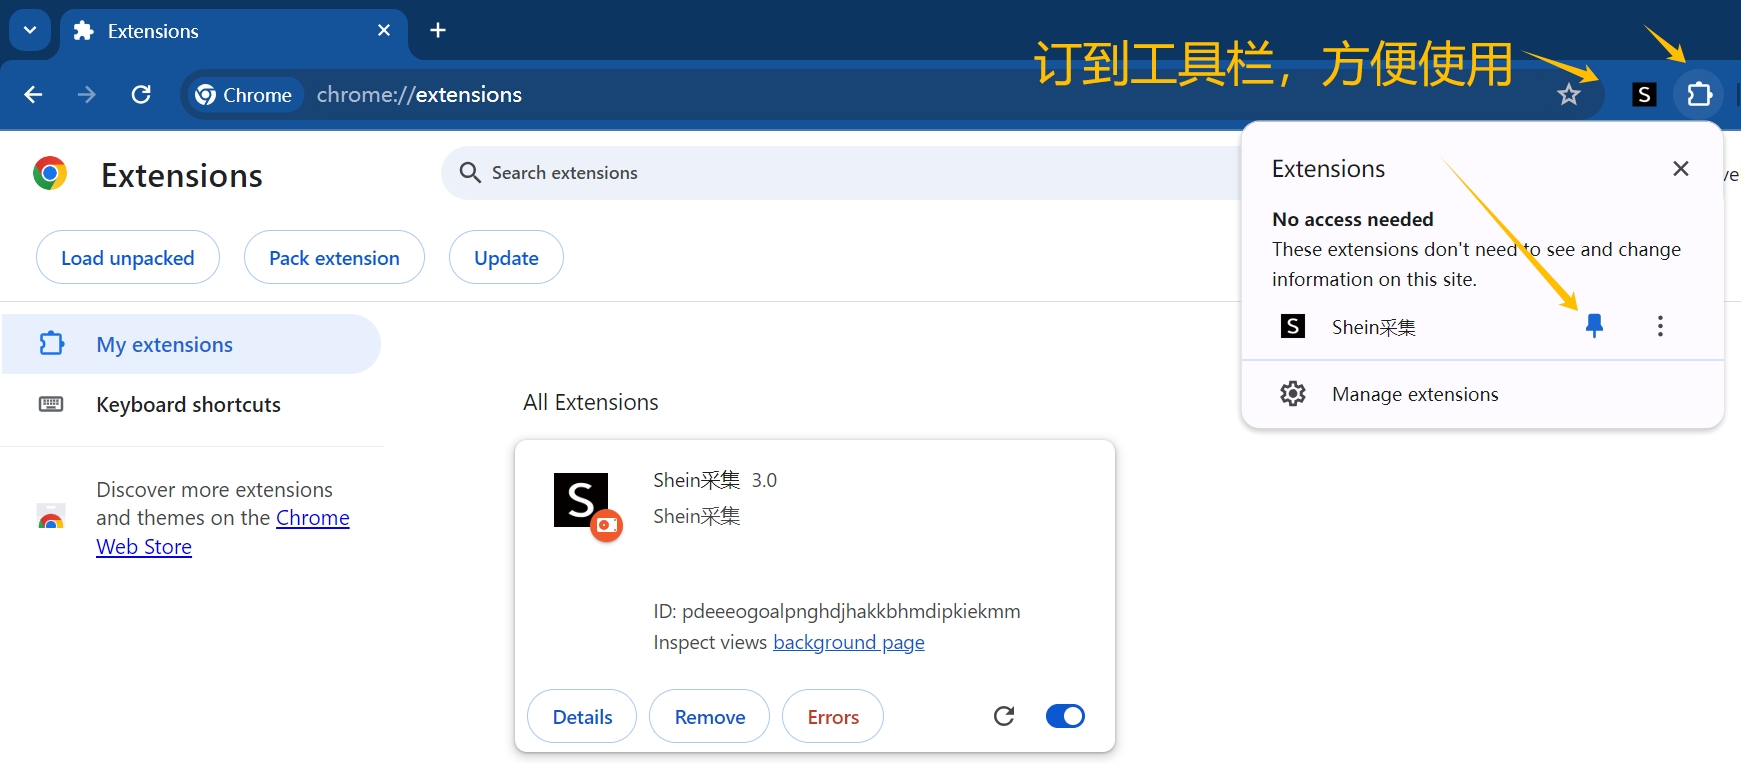Viewport: 1741px width, 763px height.
Task: Close the Extensions popup panel
Action: click(1681, 169)
